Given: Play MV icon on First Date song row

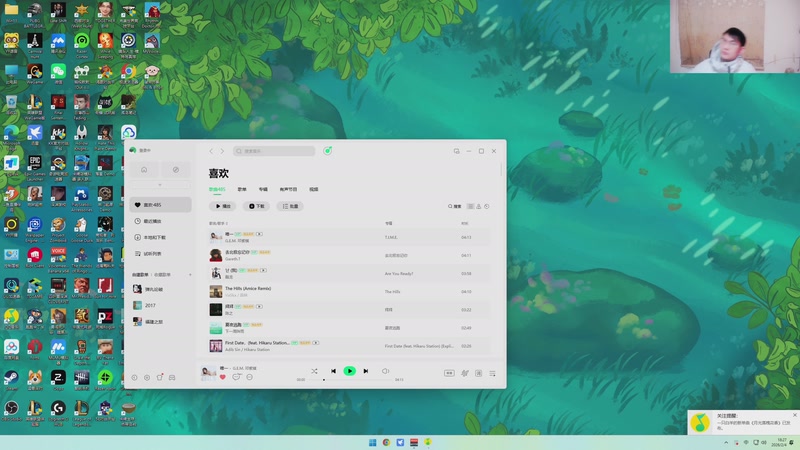Looking at the screenshot, I should [316, 343].
